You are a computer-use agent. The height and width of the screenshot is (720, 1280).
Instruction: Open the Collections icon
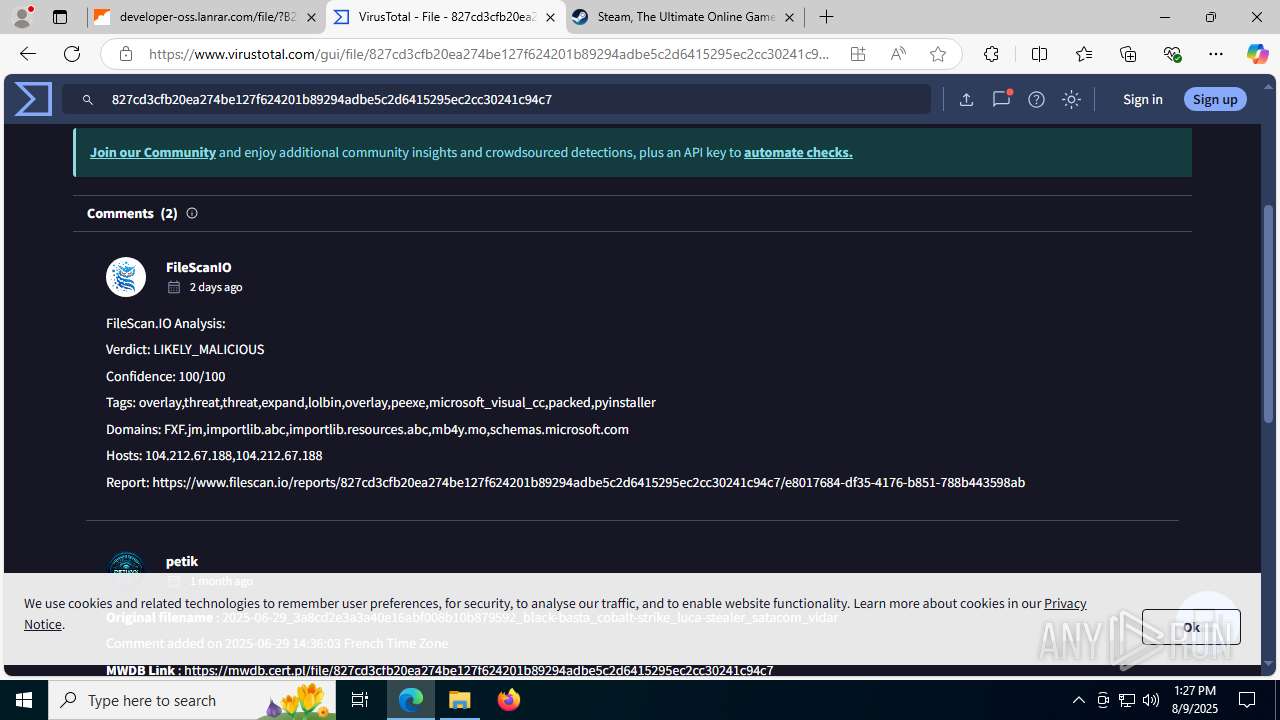tap(1128, 54)
